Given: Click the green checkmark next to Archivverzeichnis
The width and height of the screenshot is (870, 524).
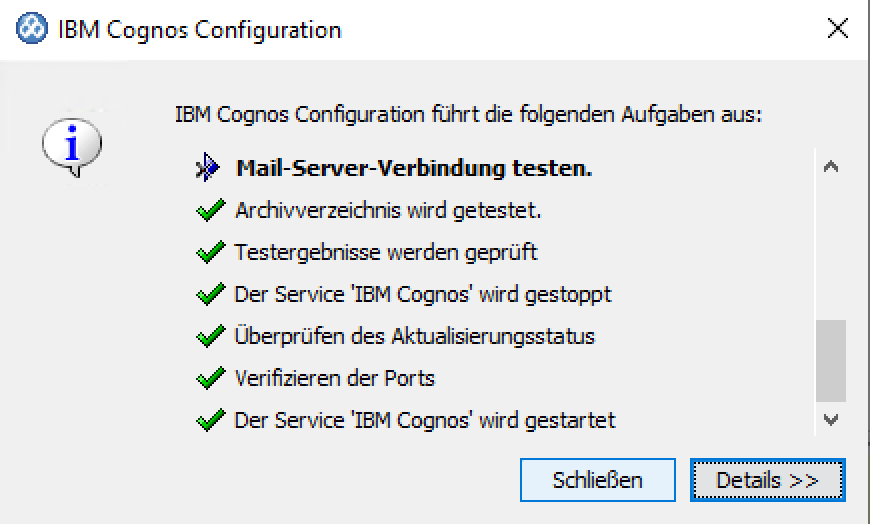Looking at the screenshot, I should tap(209, 211).
